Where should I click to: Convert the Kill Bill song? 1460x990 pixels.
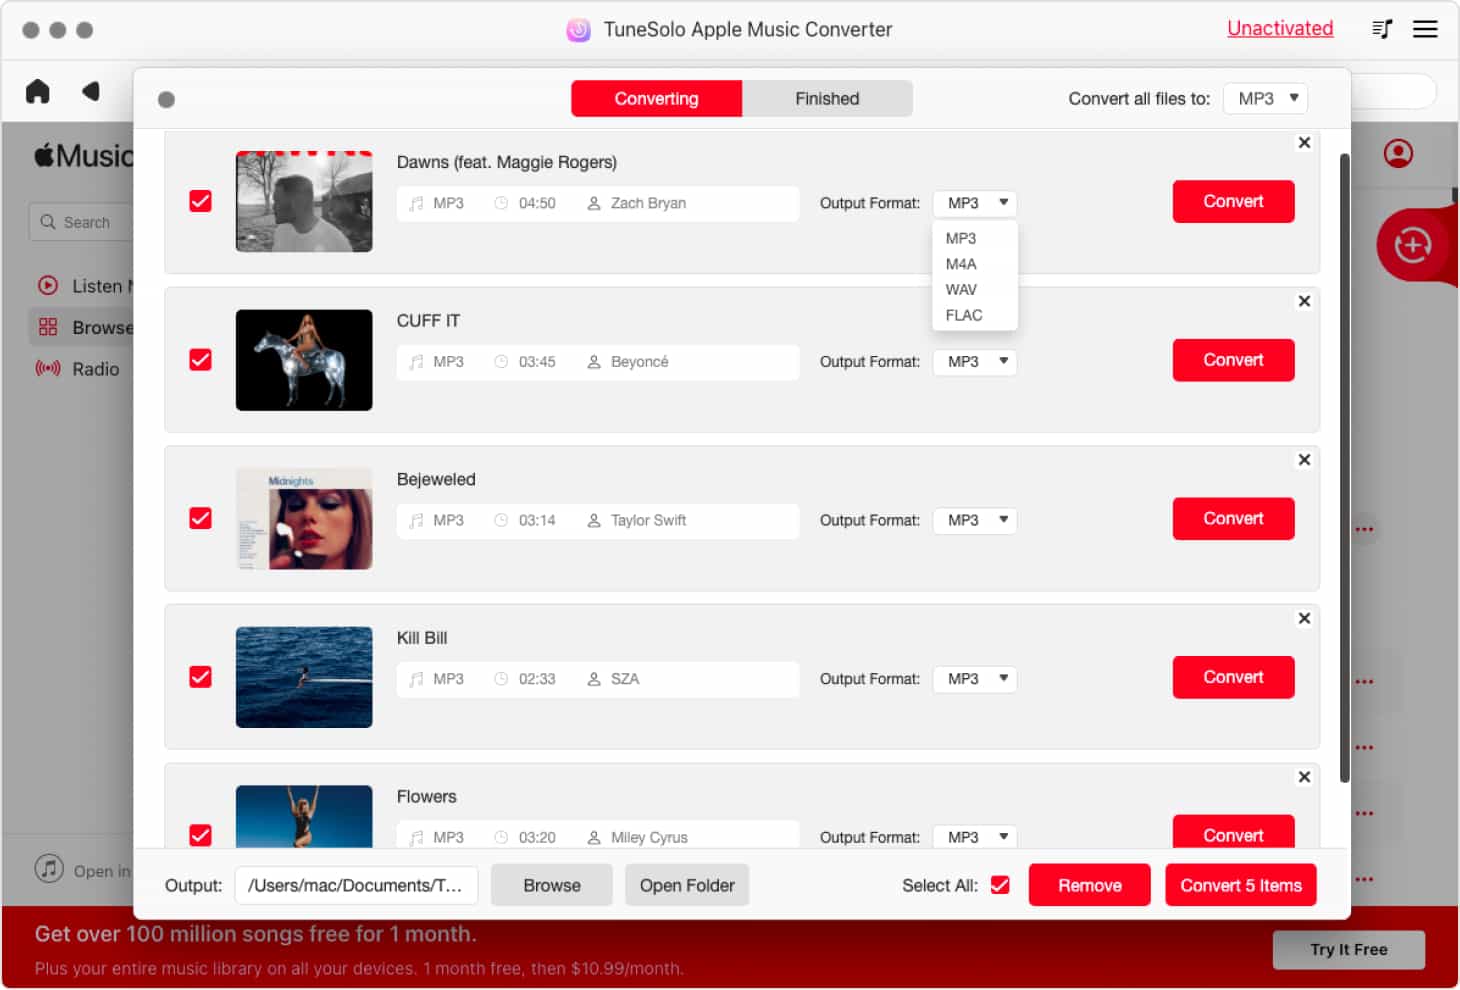1233,677
